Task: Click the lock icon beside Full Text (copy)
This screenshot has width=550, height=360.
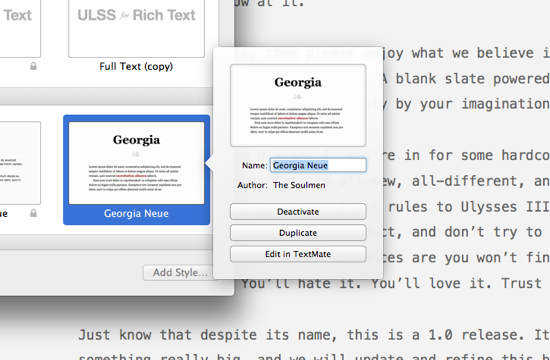Action: (x=33, y=66)
